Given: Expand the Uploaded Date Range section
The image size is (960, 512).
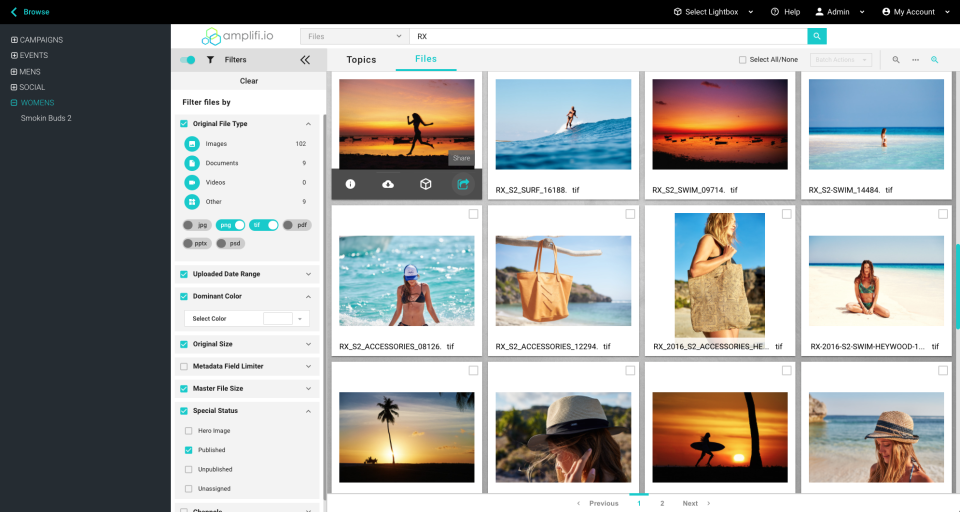Looking at the screenshot, I should 308,274.
